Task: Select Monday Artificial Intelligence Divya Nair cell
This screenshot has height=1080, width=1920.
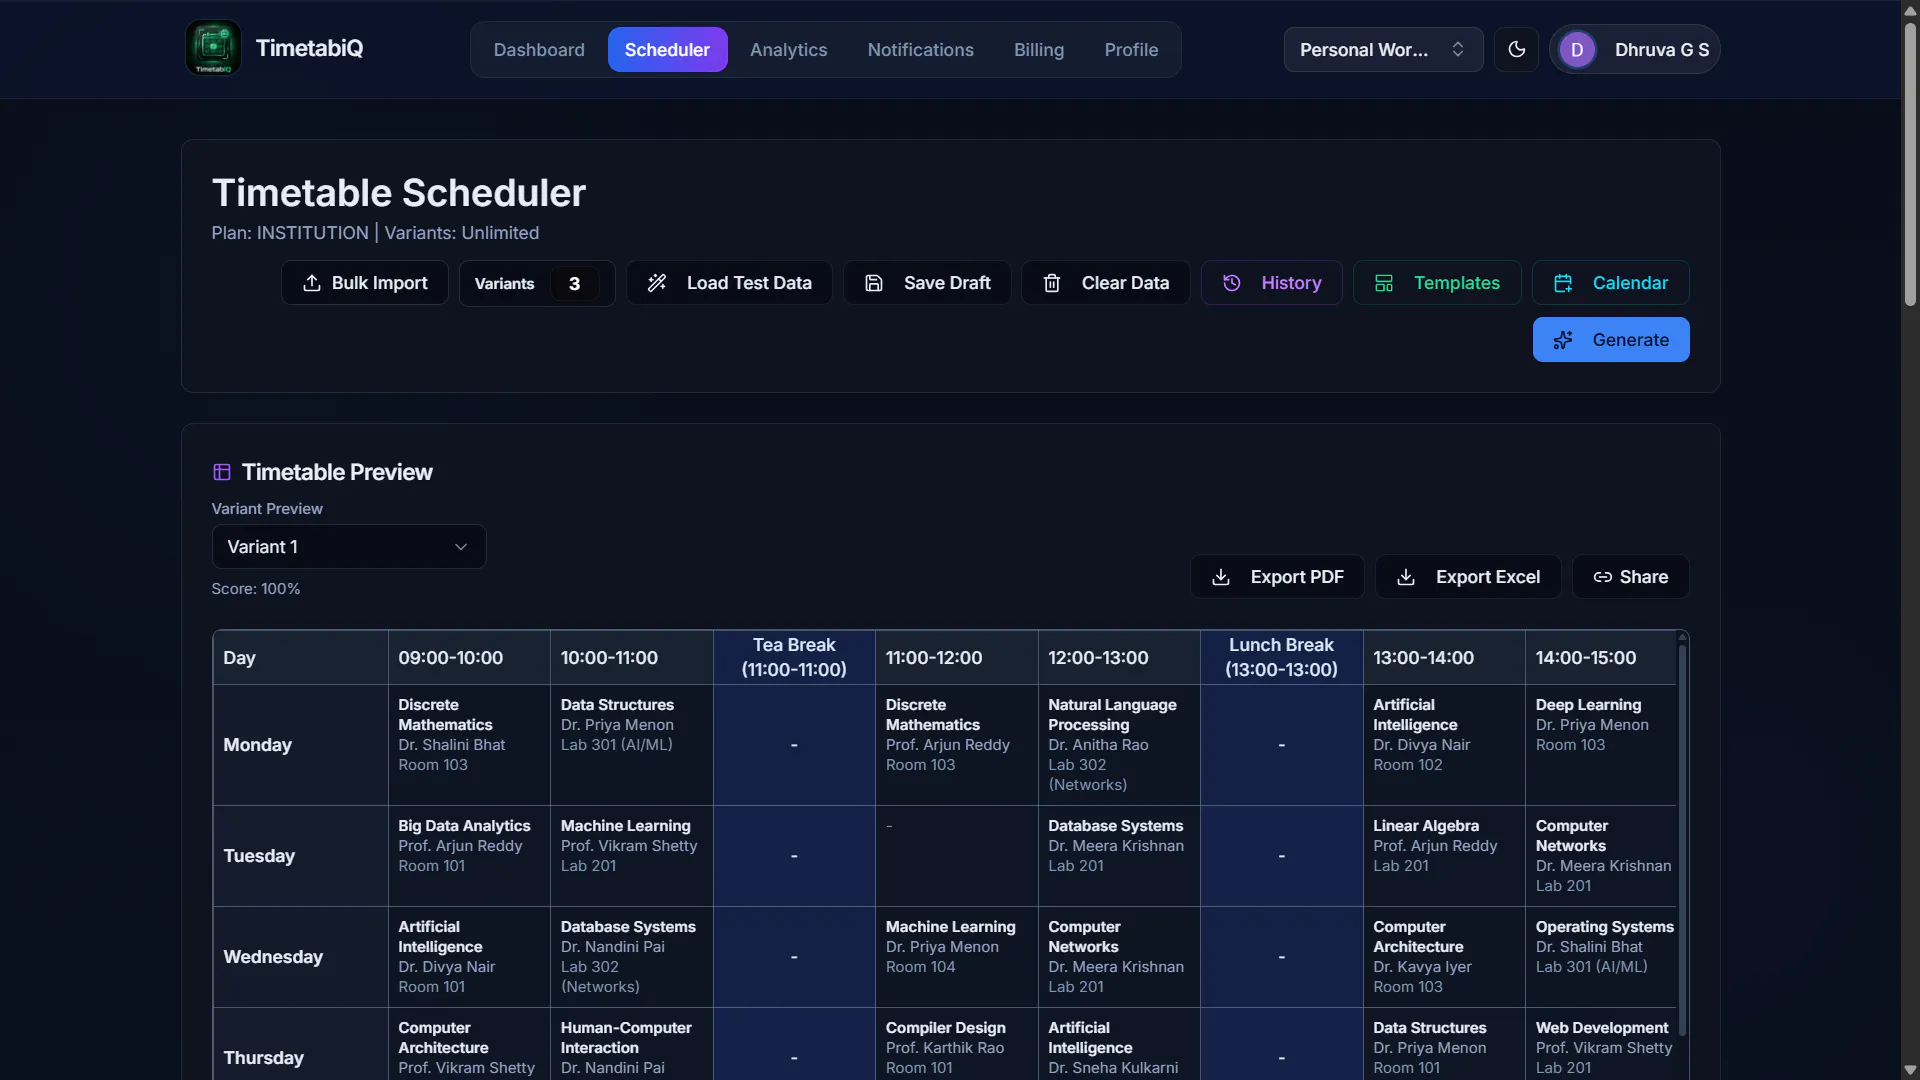Action: tap(1444, 745)
